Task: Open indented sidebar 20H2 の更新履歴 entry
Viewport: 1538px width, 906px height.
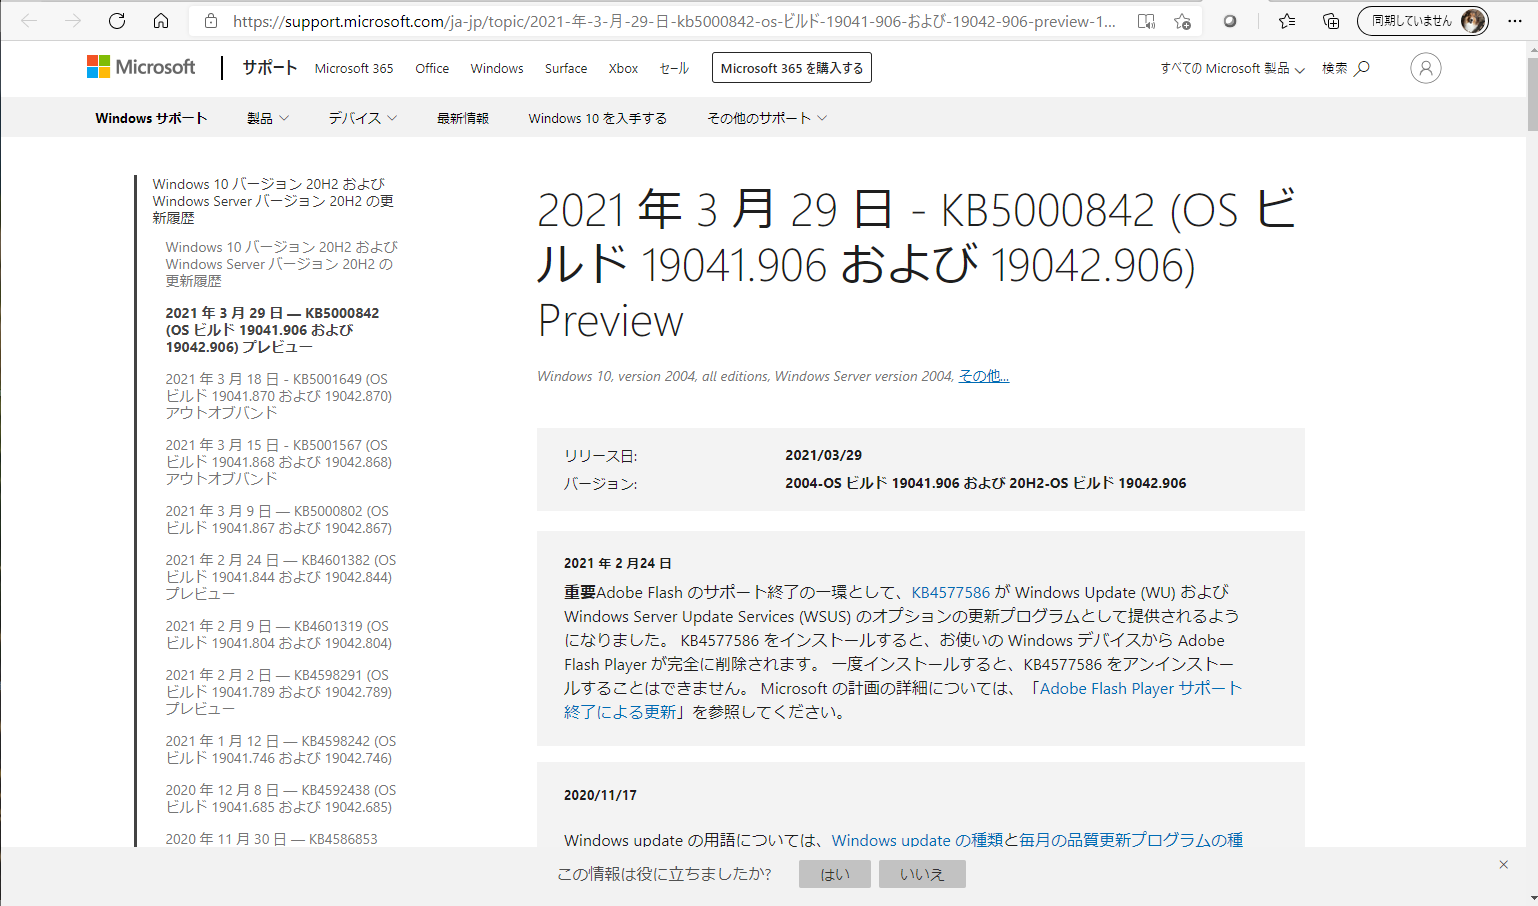Action: (281, 264)
